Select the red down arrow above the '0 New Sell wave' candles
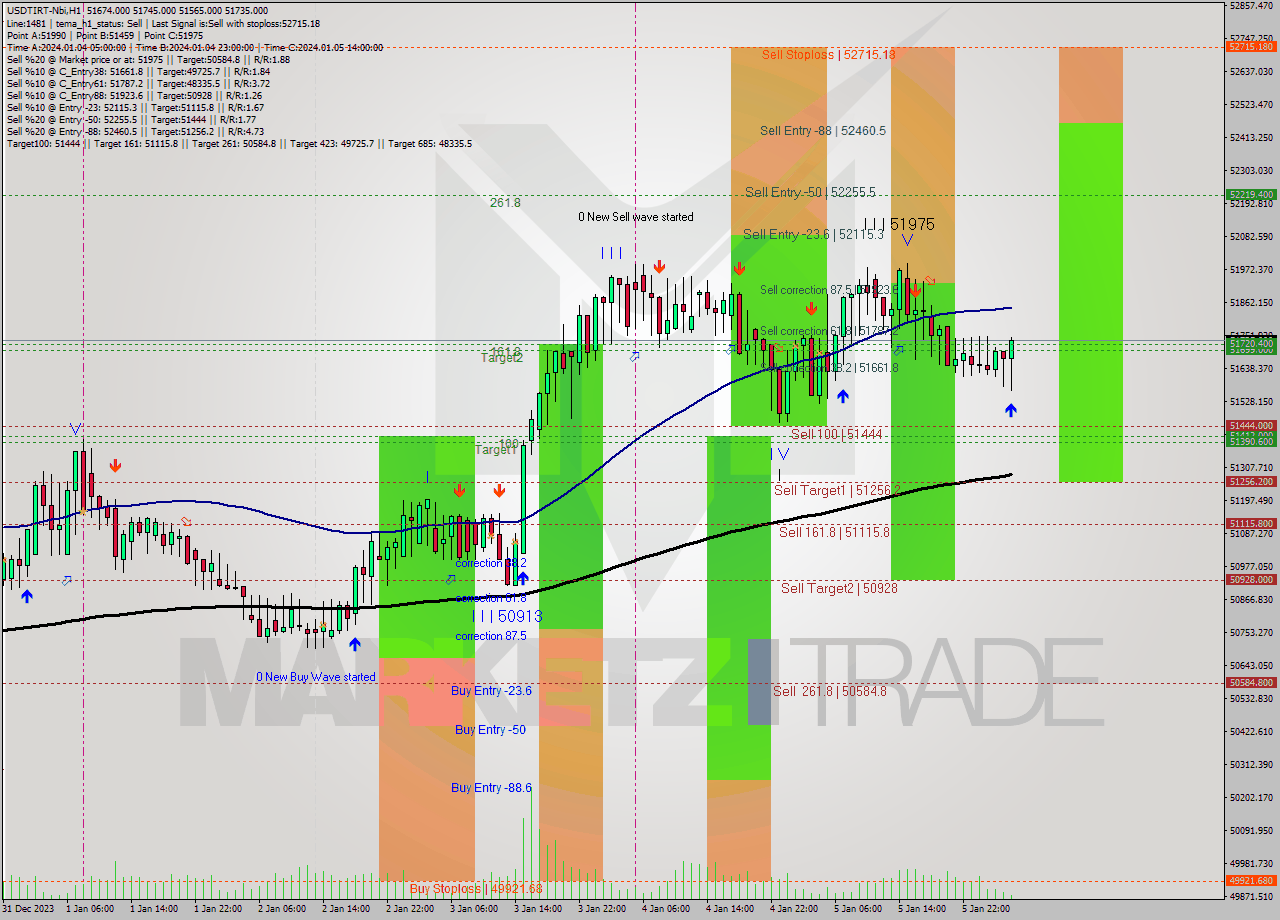This screenshot has width=1280, height=920. point(659,266)
